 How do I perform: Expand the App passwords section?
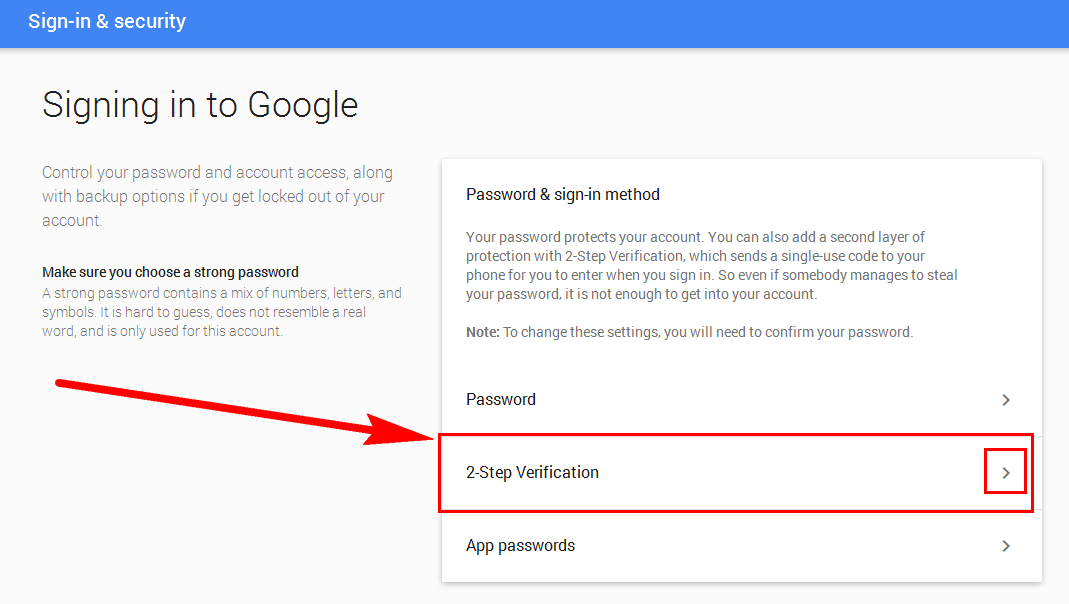click(735, 545)
